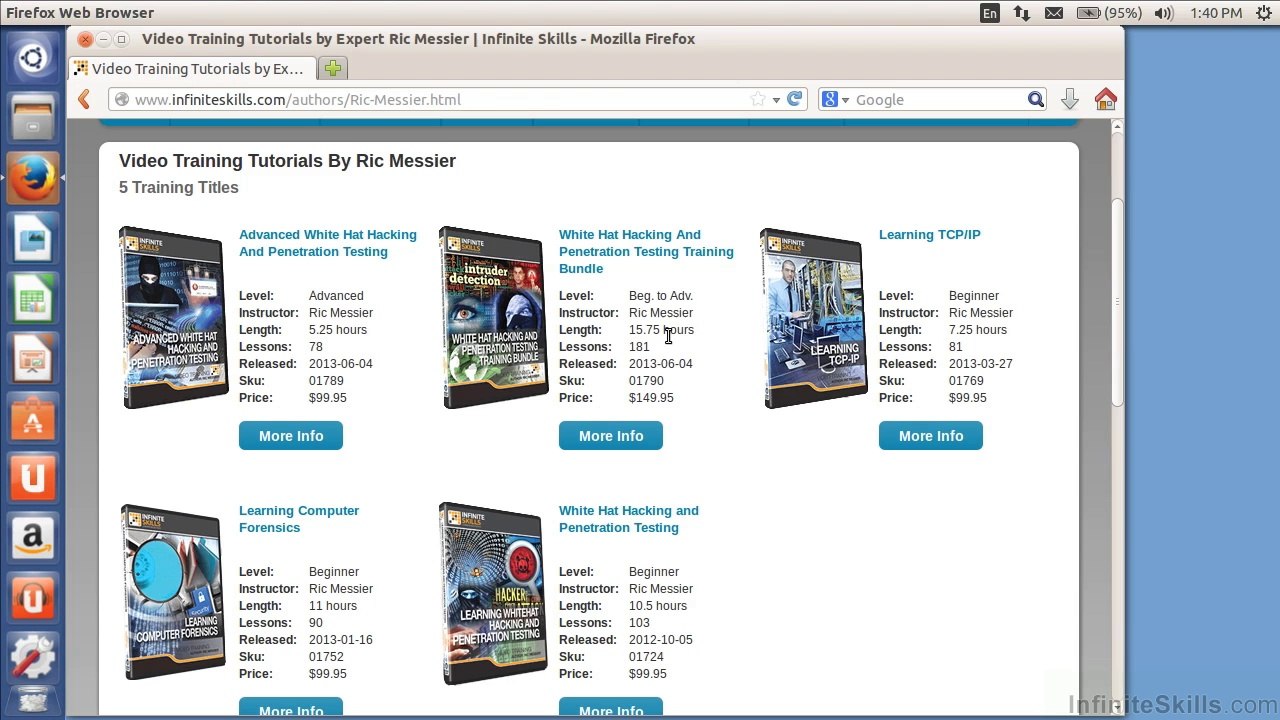The height and width of the screenshot is (720, 1280).
Task: Click release date 2013-03-27
Action: pyautogui.click(x=981, y=364)
